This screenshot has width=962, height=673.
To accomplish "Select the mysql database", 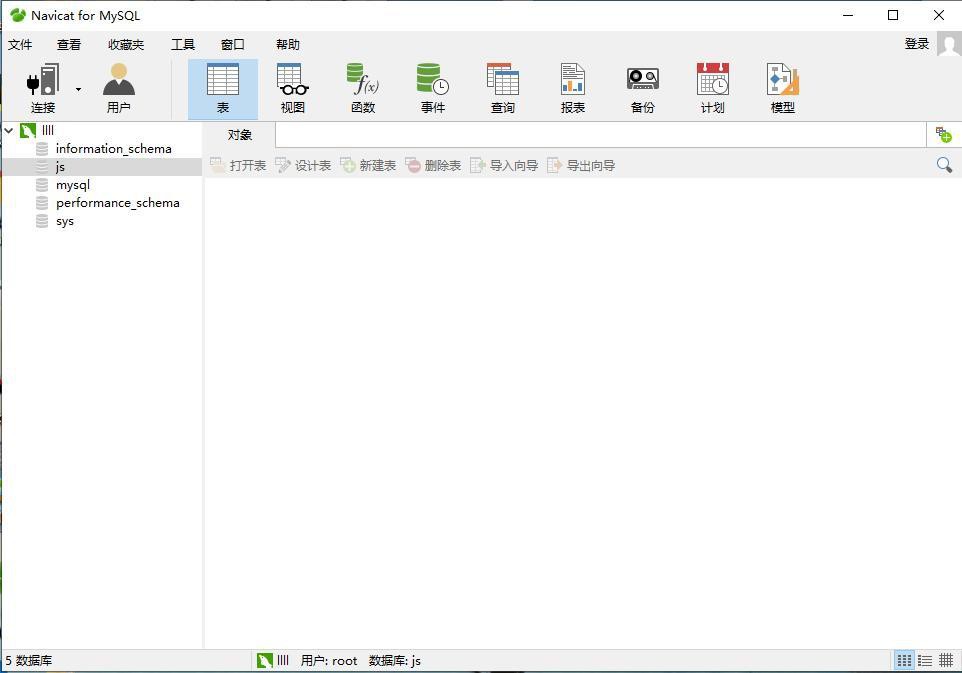I will (x=72, y=185).
